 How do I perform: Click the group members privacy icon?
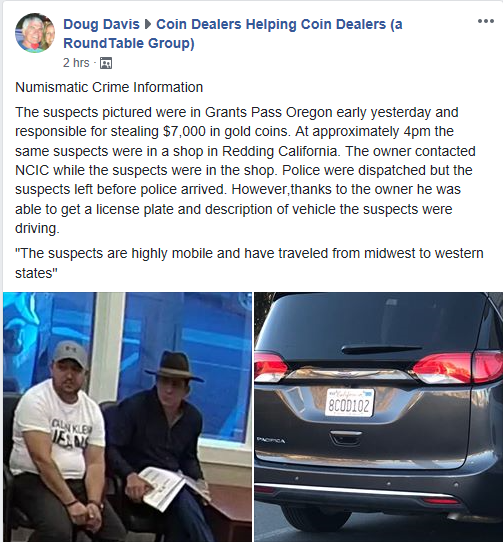[106, 63]
